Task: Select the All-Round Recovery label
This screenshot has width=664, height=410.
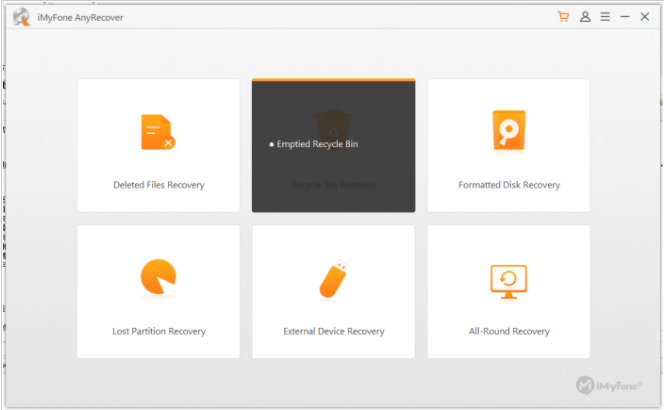Action: [509, 331]
